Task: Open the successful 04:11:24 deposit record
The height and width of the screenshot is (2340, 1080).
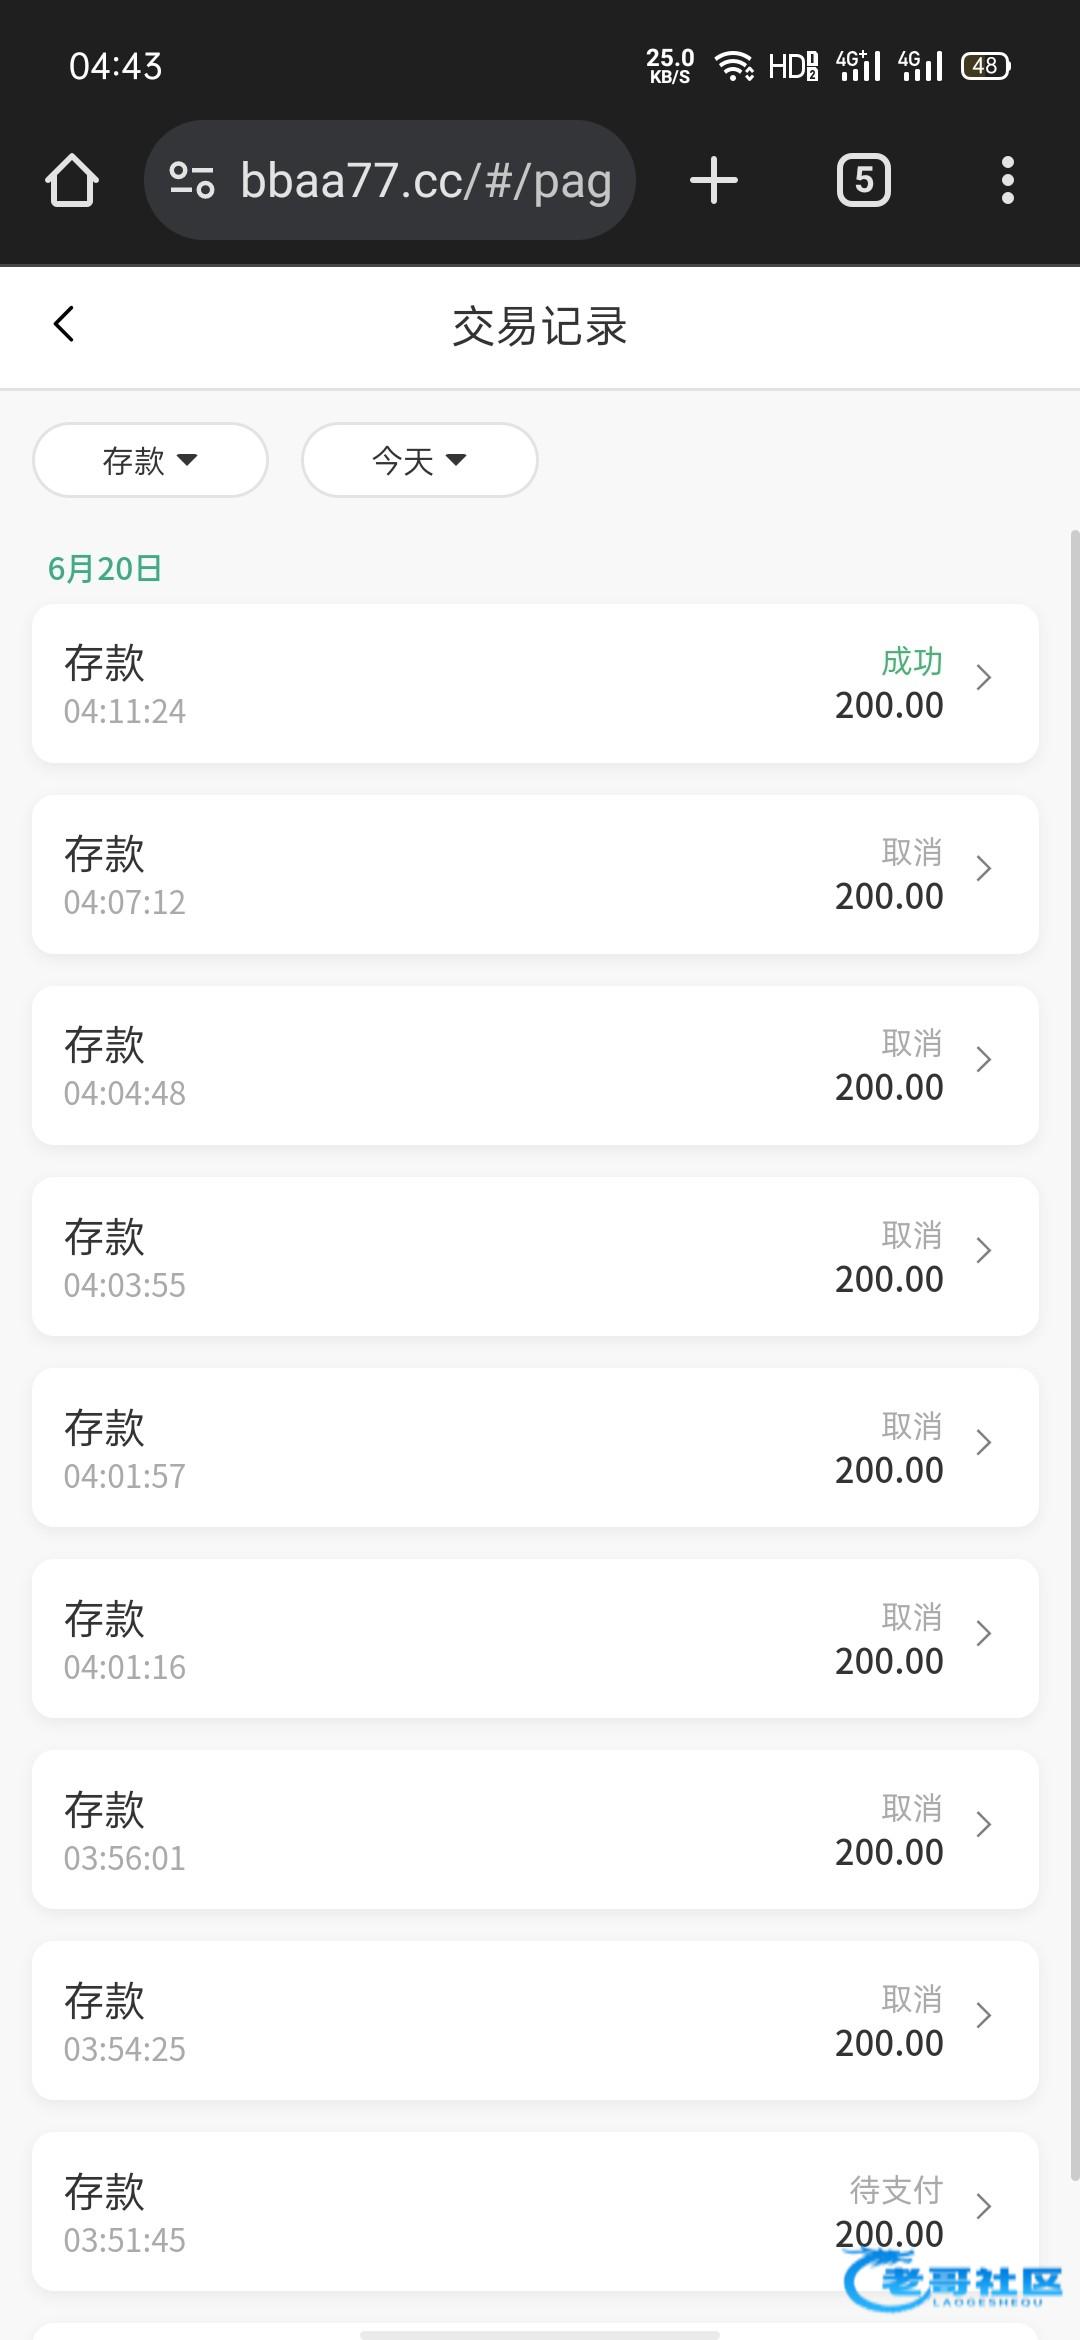Action: click(x=500, y=684)
